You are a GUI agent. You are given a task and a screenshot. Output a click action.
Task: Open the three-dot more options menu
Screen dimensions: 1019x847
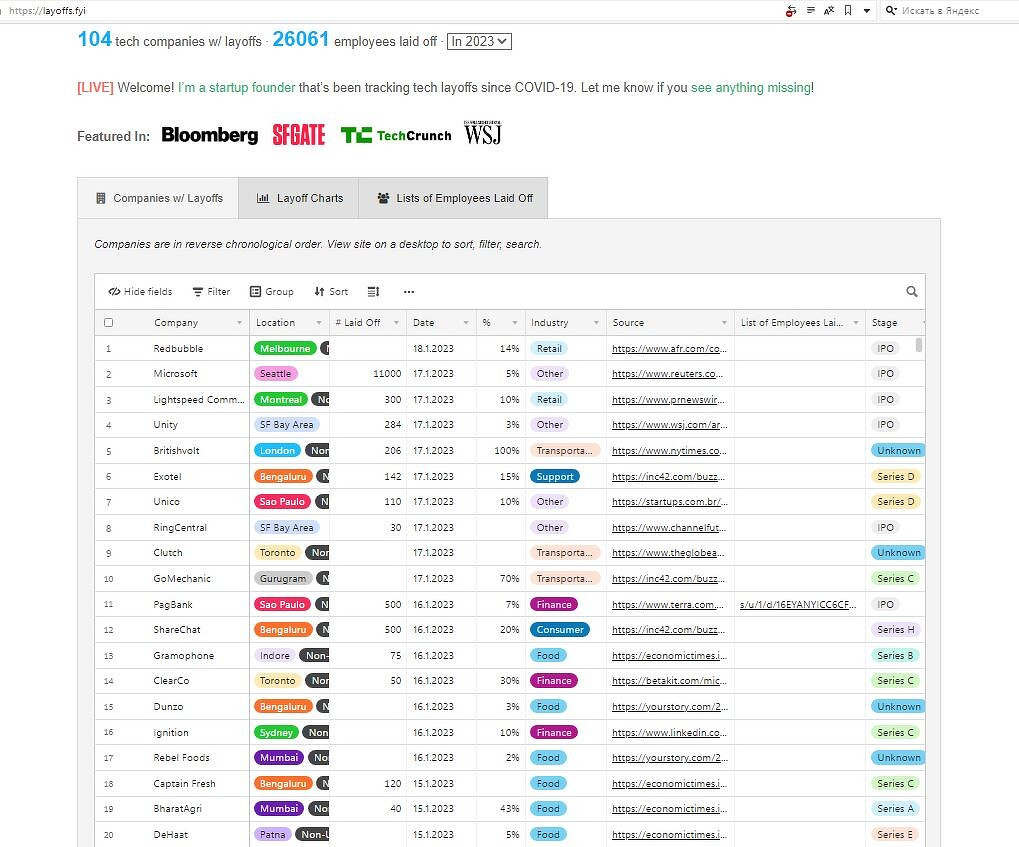408,292
